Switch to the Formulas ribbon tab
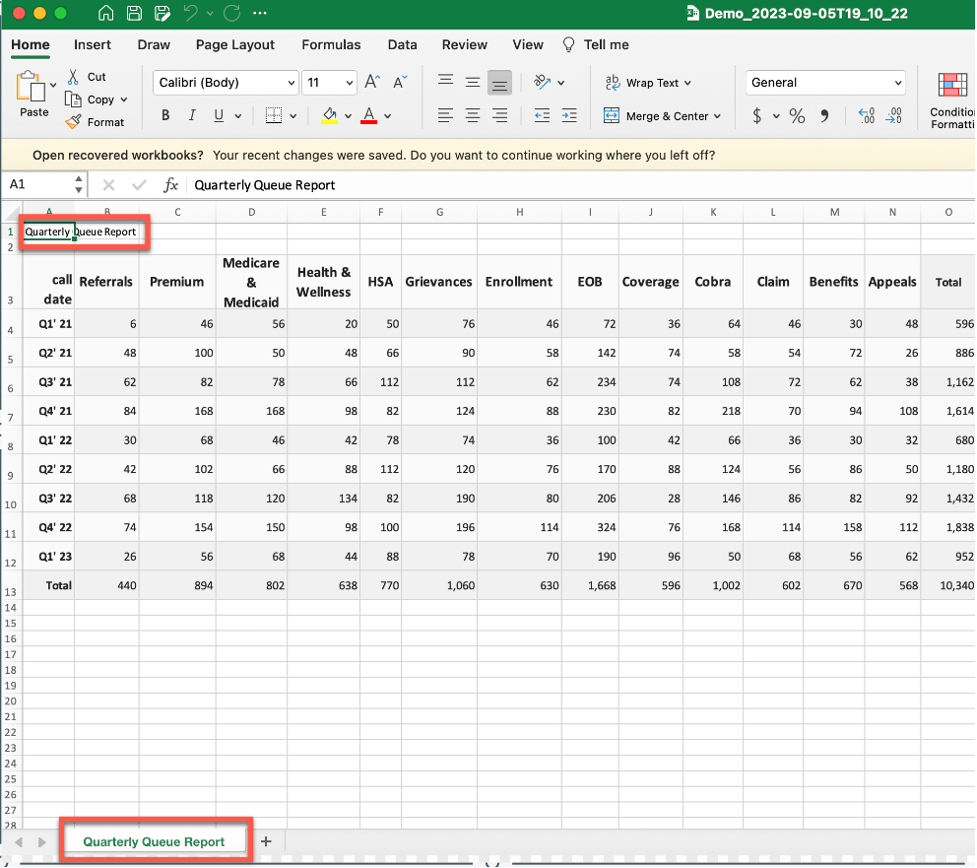The image size is (977, 868). tap(330, 45)
